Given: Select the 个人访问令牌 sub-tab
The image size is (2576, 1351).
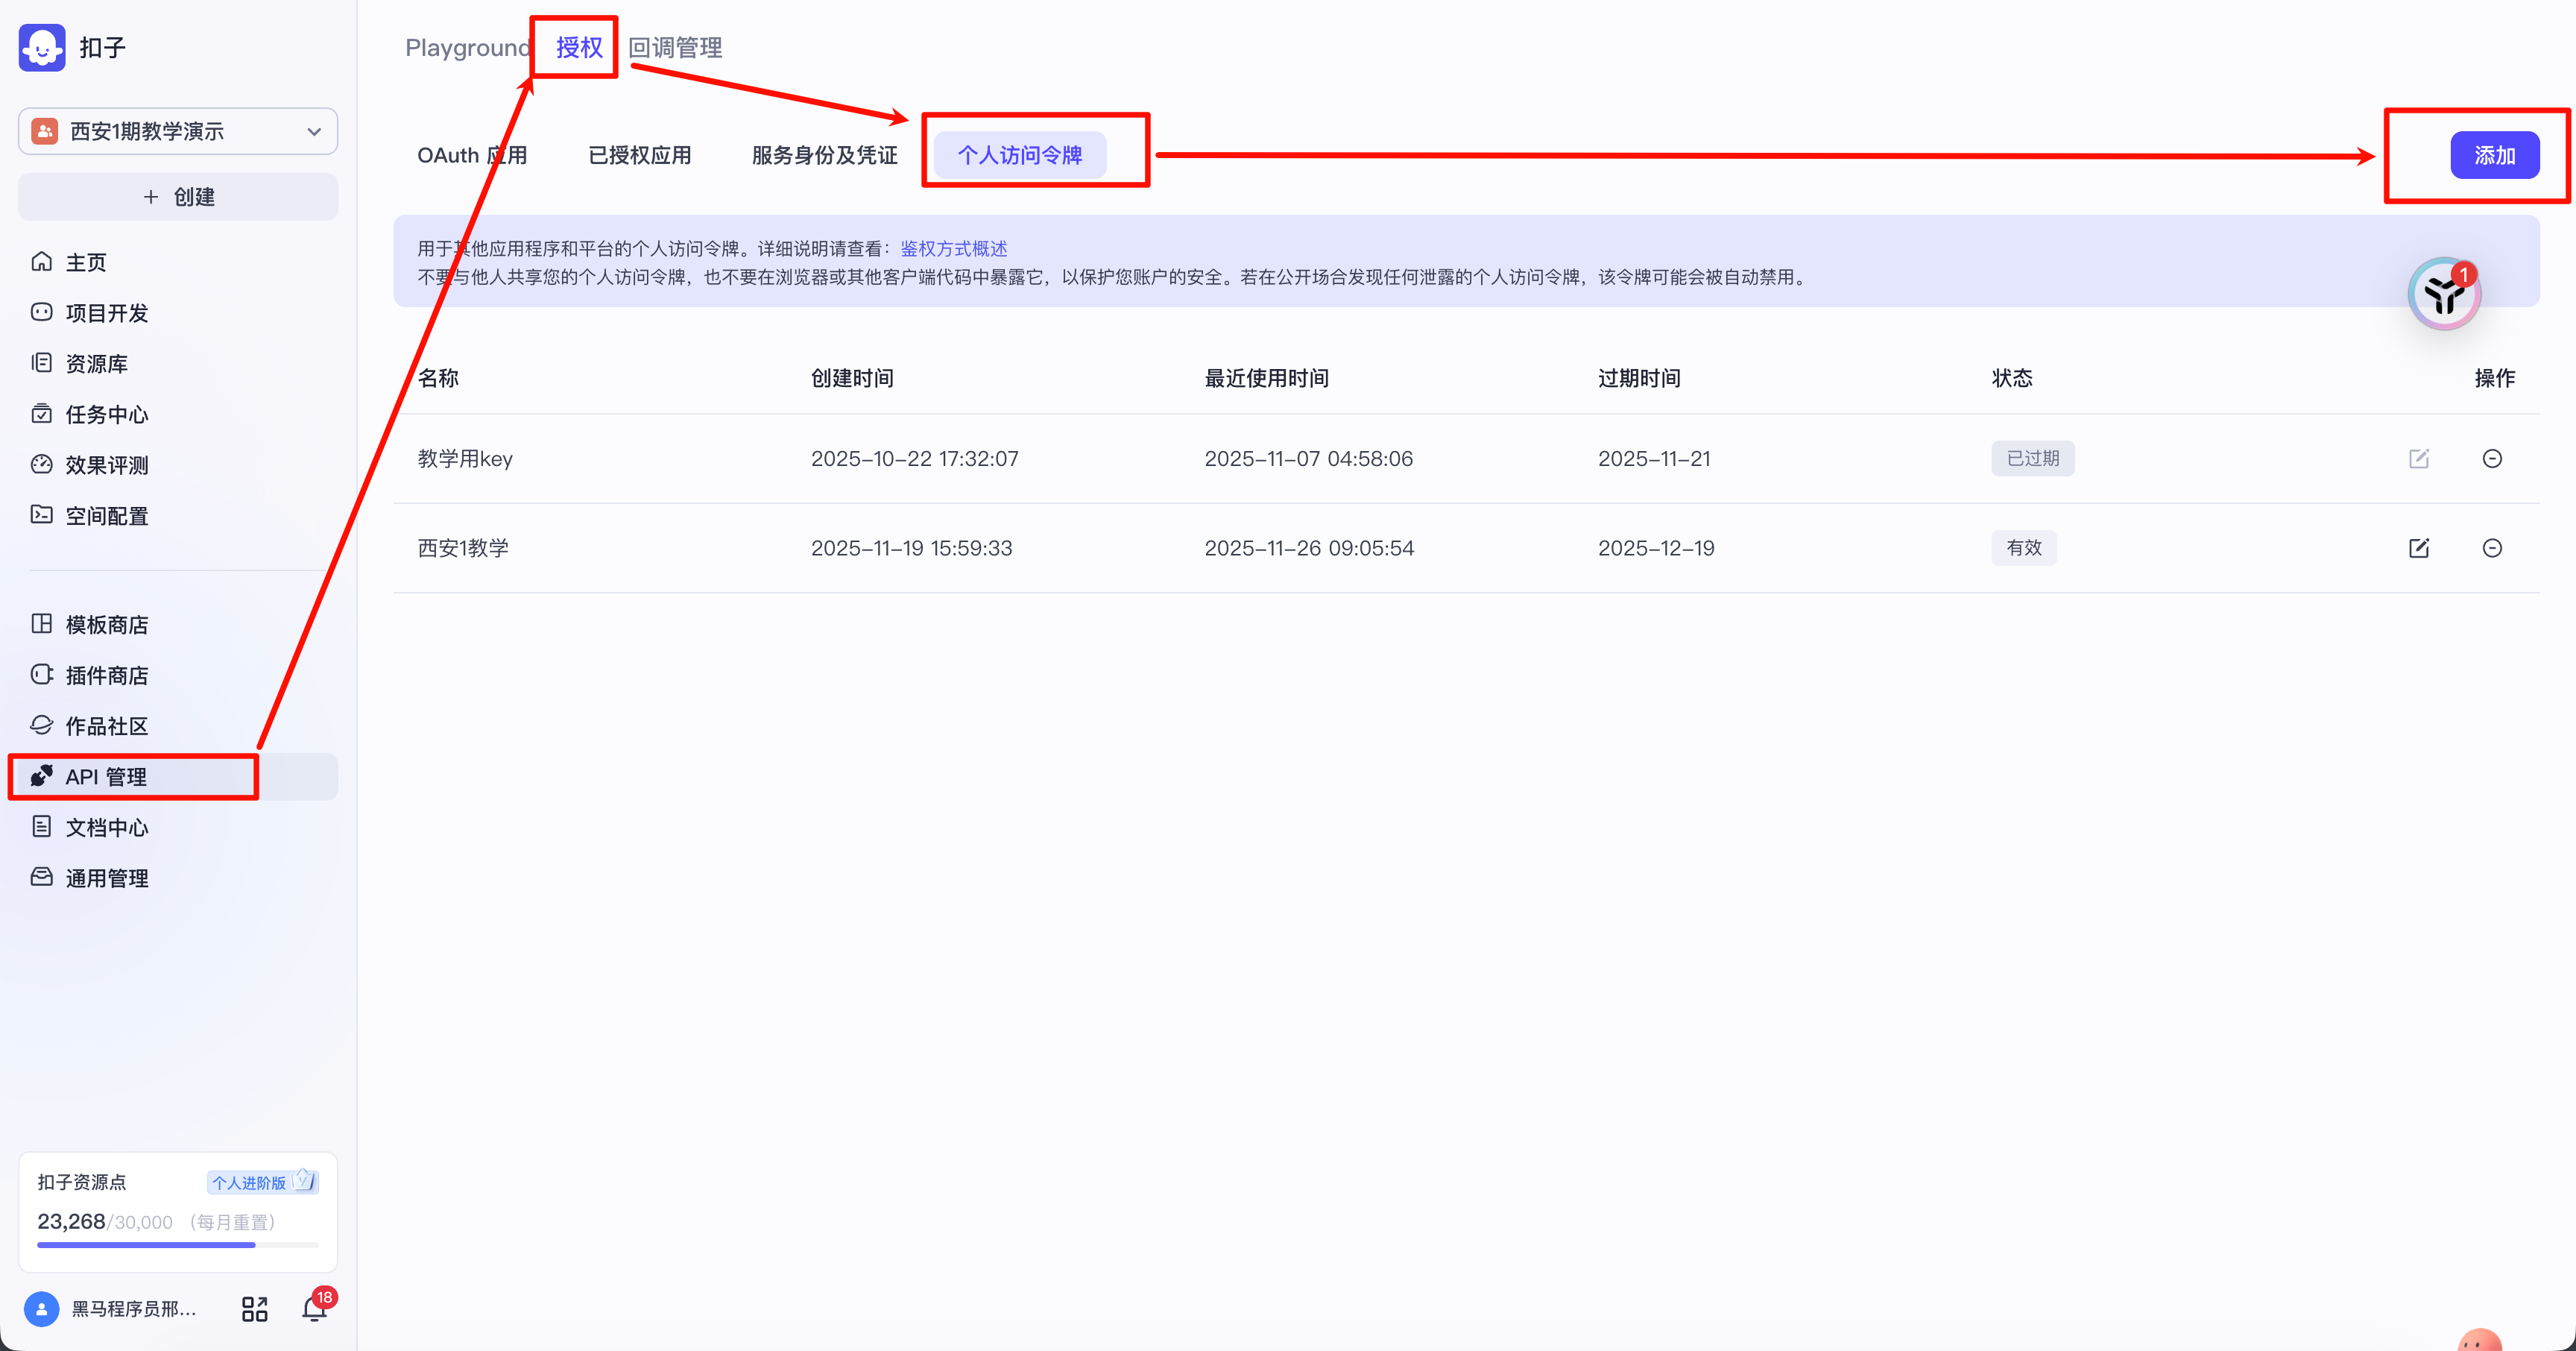Looking at the screenshot, I should tap(1020, 155).
